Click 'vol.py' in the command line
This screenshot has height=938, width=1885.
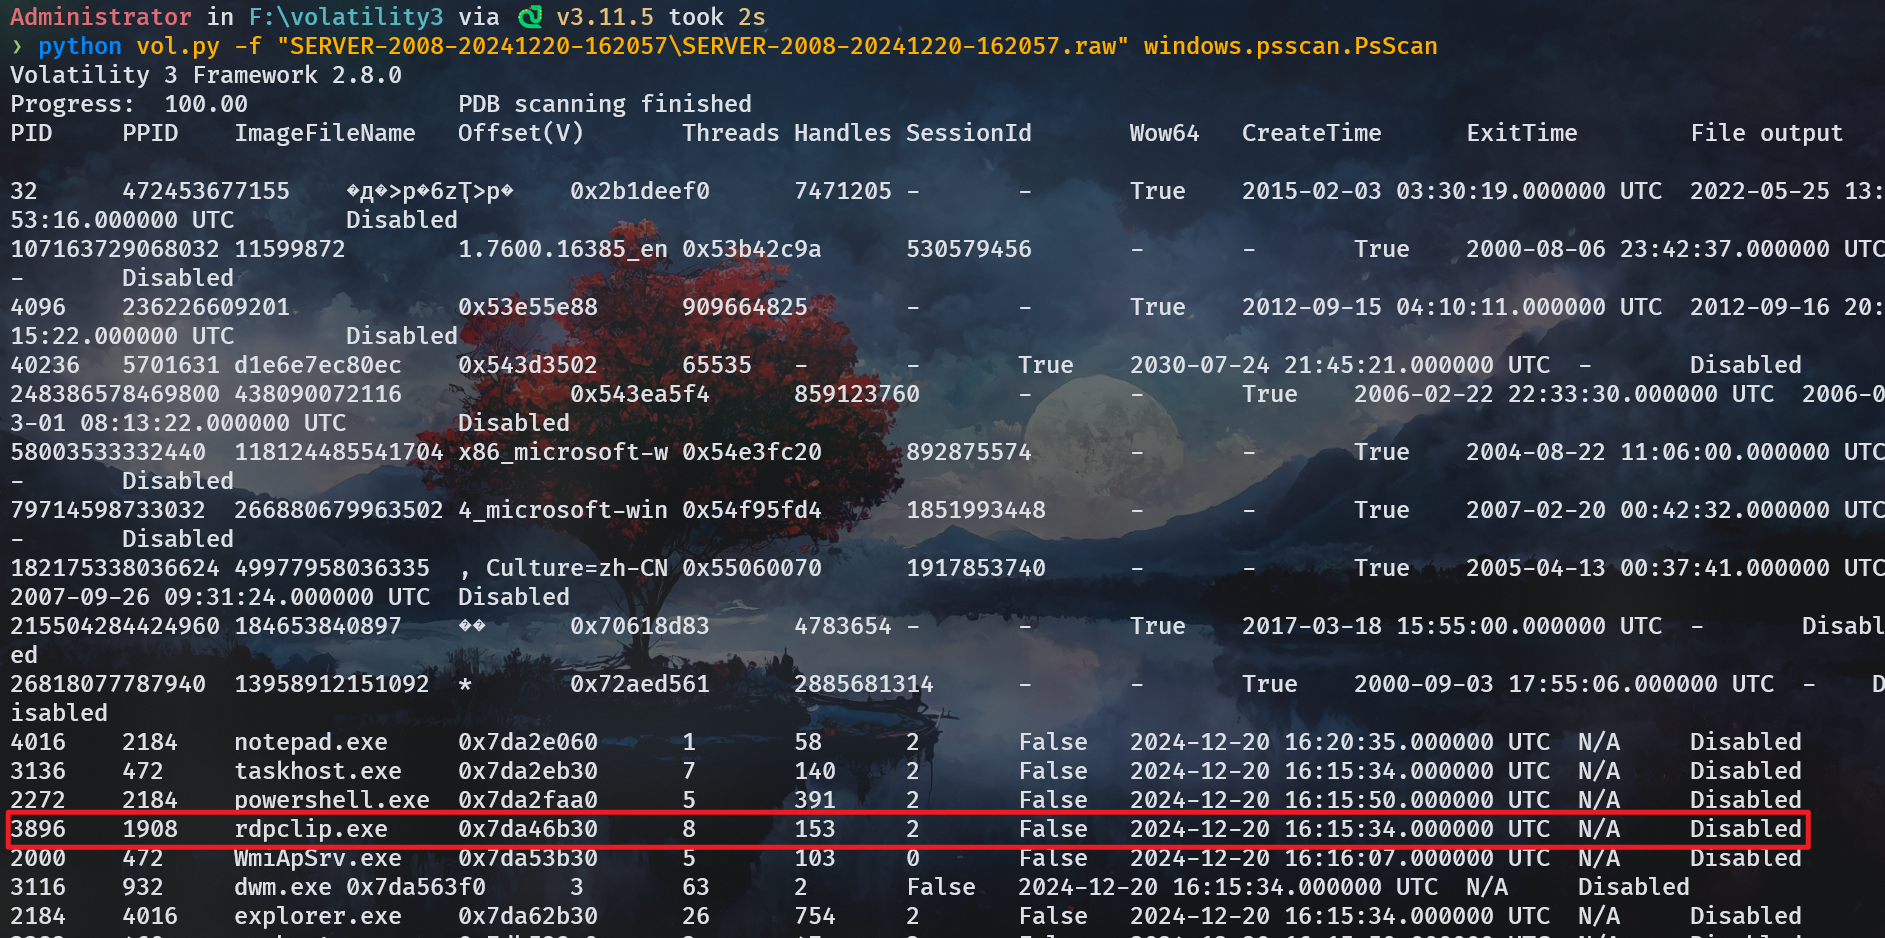tap(178, 46)
